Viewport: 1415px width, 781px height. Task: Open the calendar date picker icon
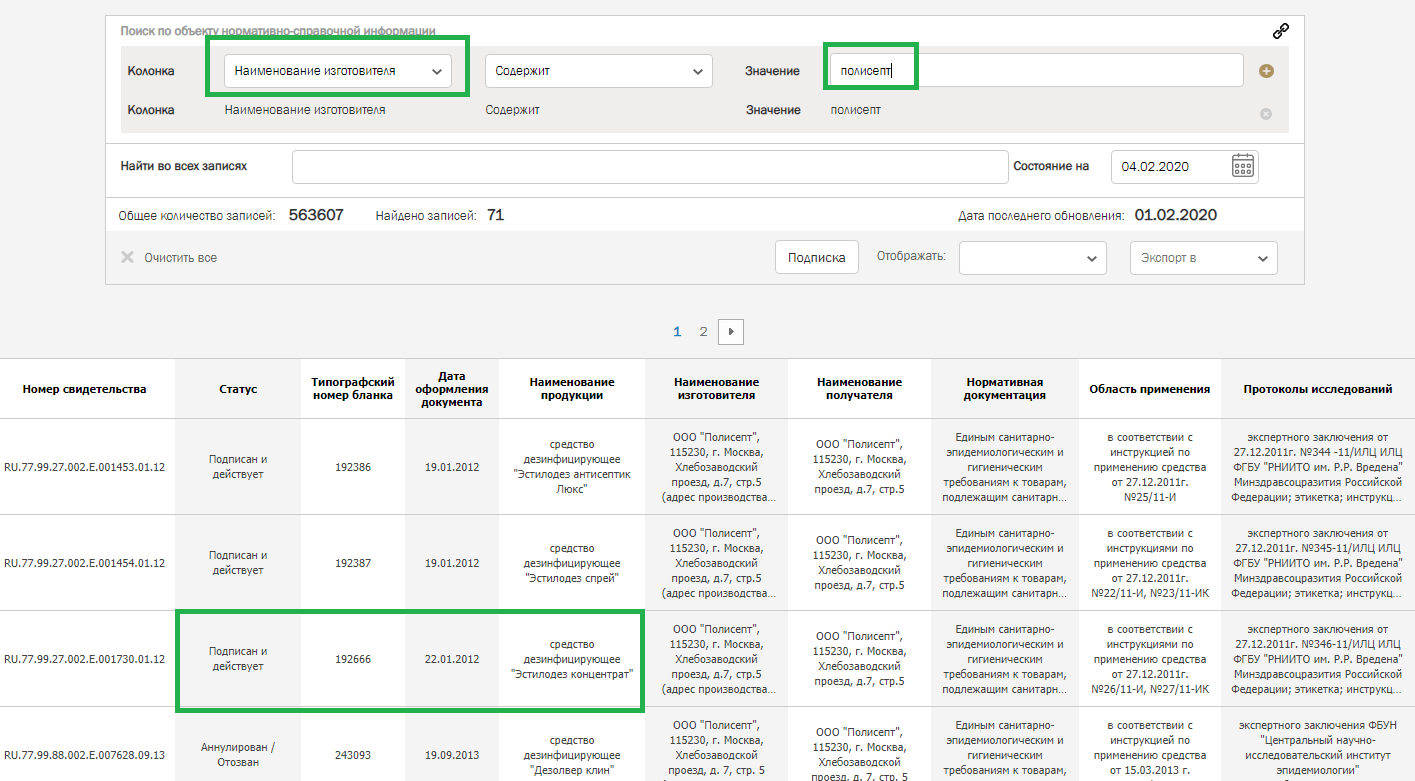pyautogui.click(x=1243, y=166)
